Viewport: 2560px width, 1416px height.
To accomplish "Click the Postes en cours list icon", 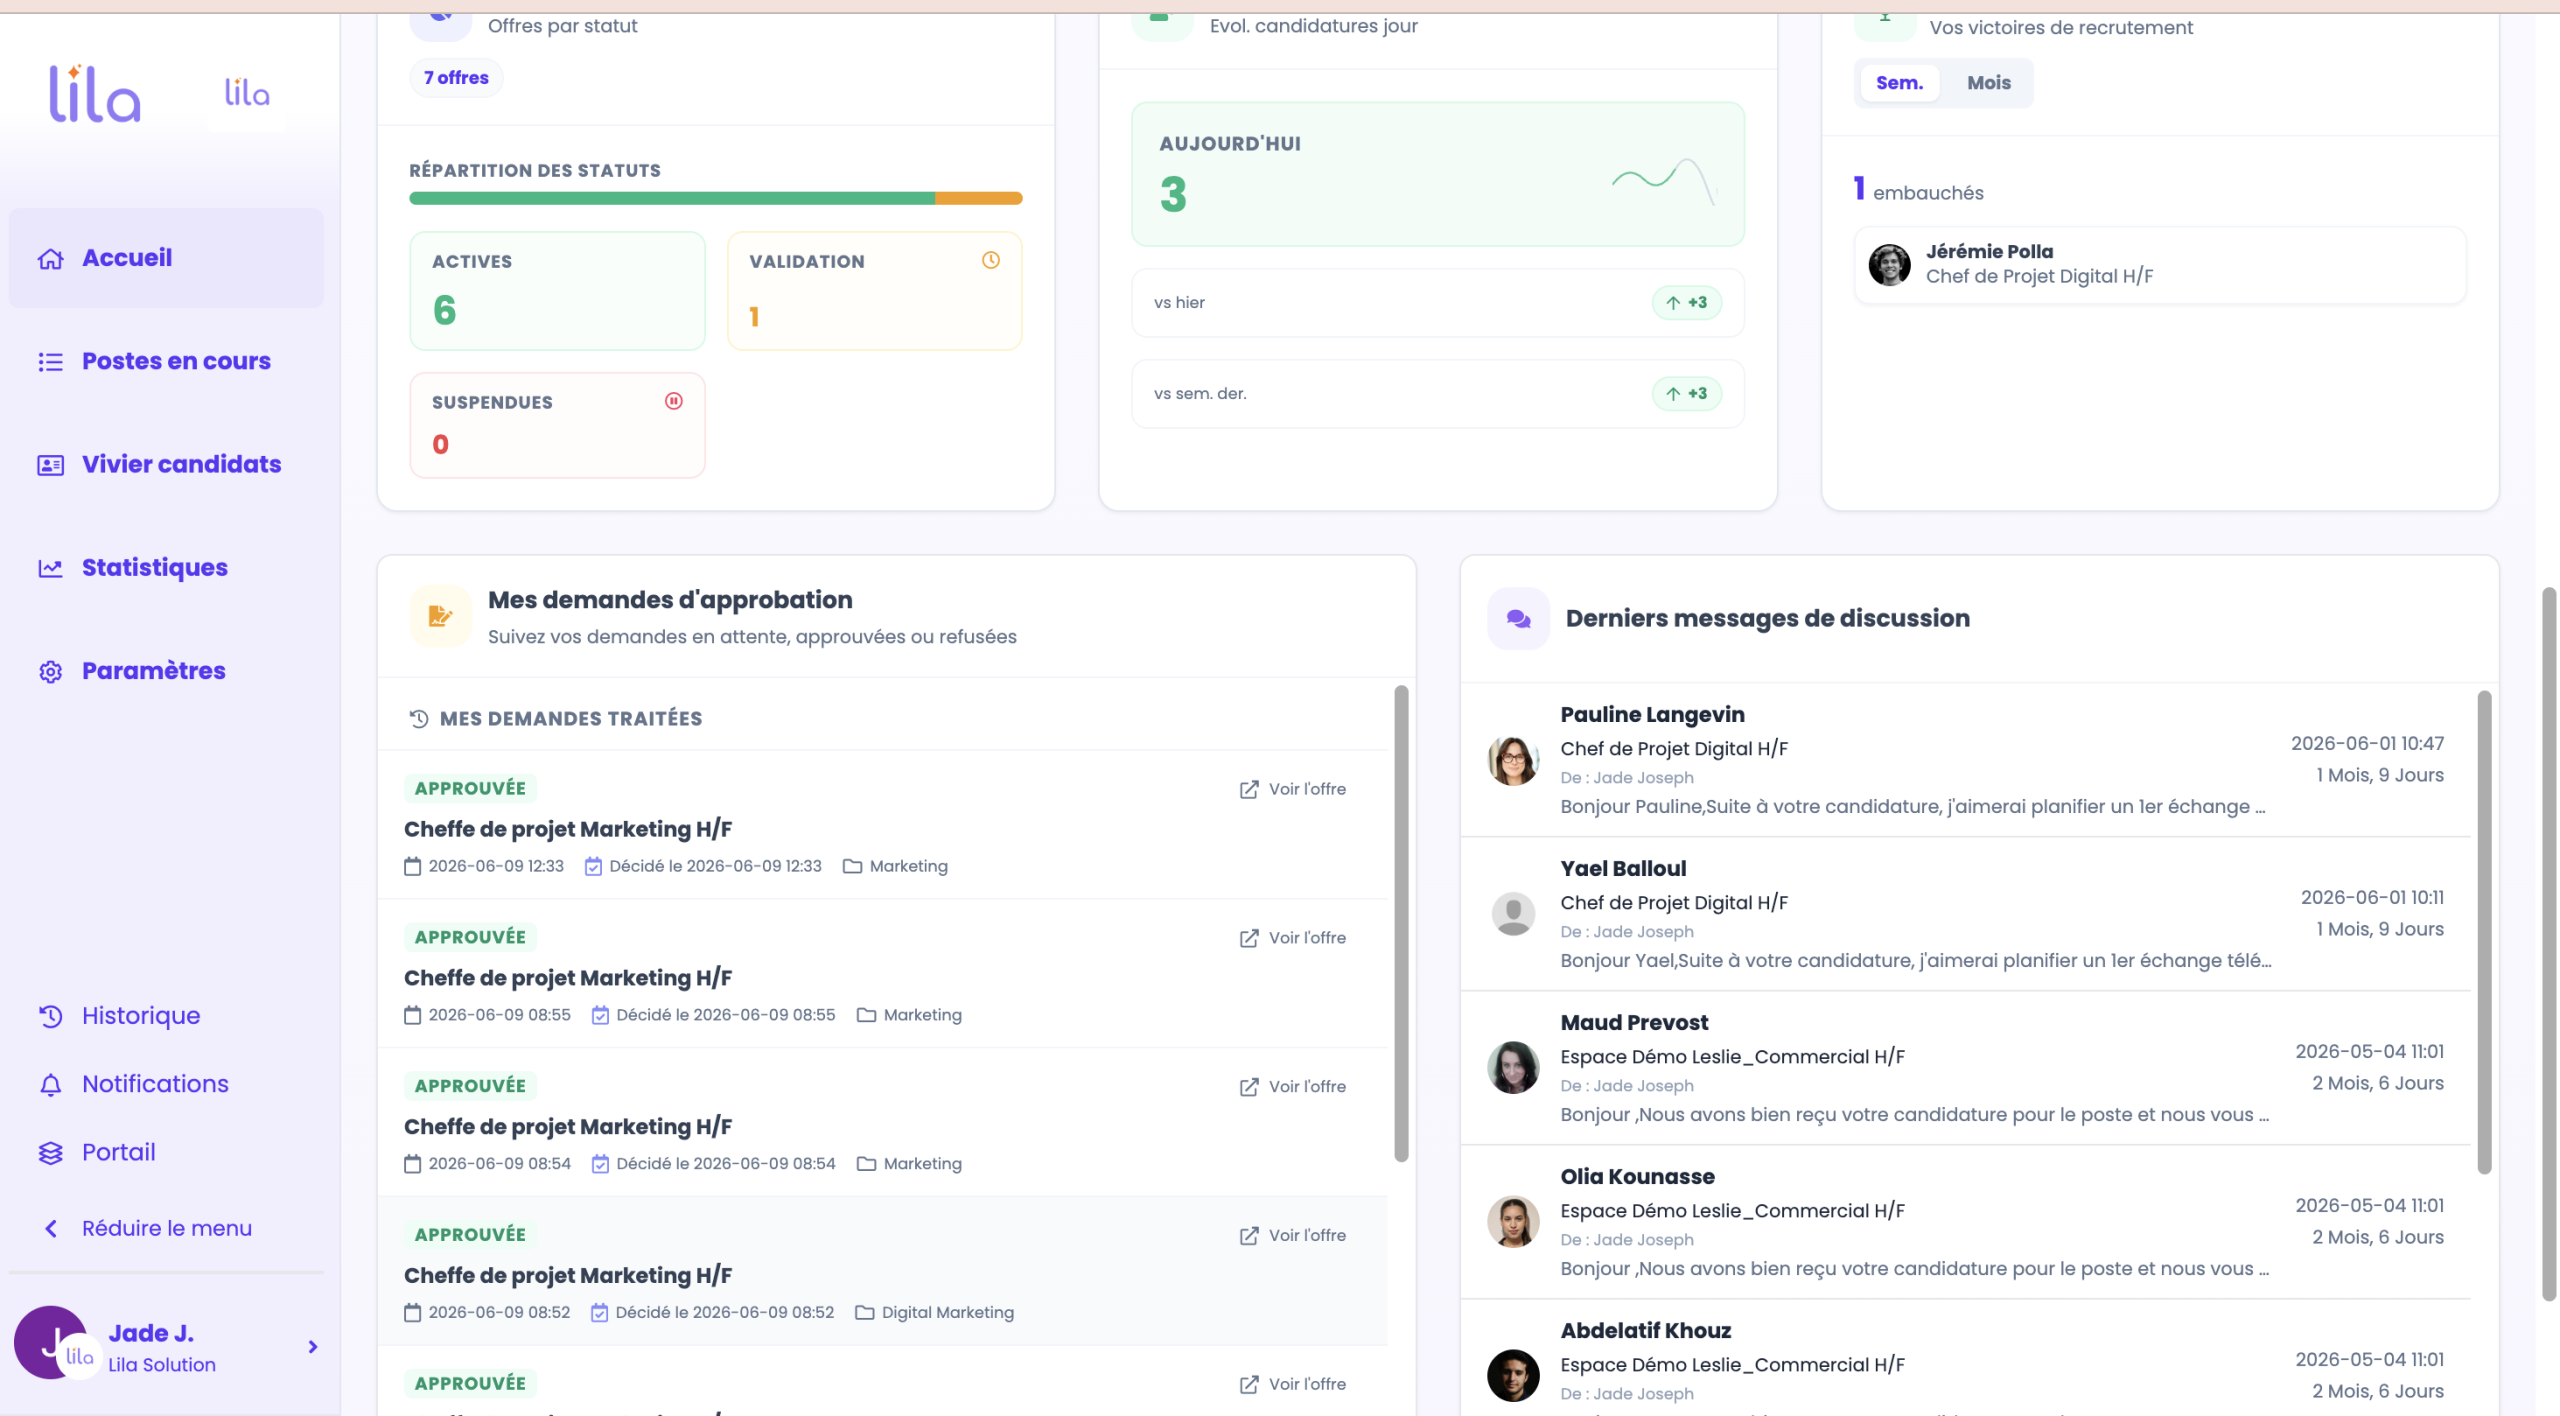I will 51,362.
